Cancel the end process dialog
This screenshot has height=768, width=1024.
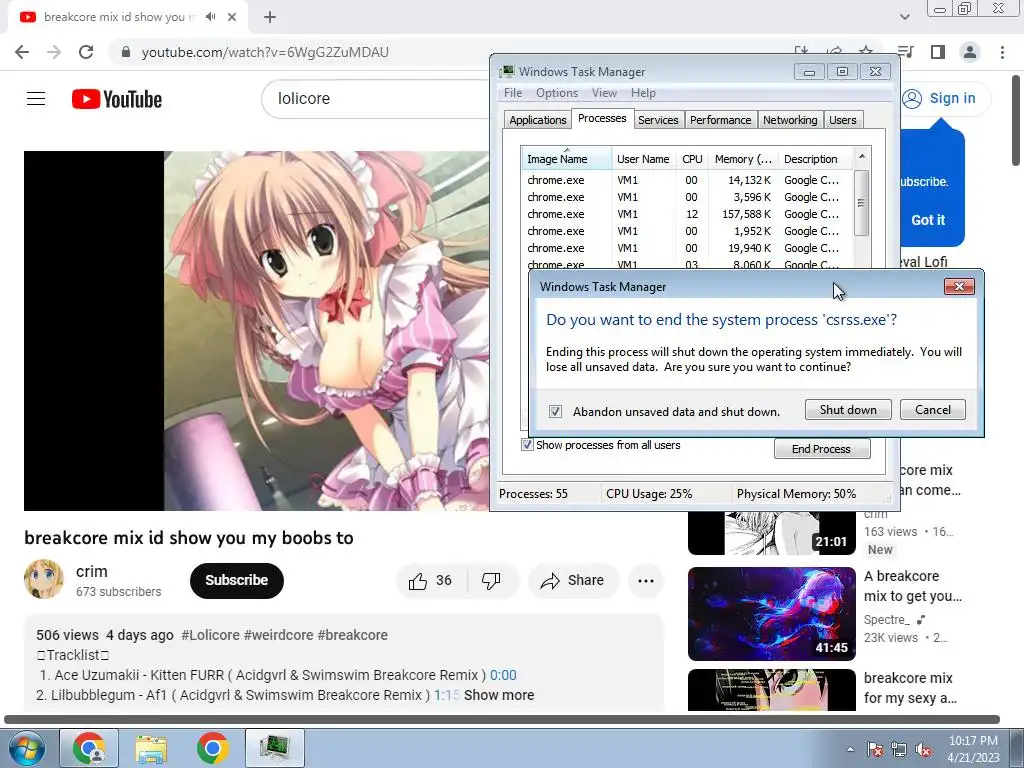[x=933, y=409]
